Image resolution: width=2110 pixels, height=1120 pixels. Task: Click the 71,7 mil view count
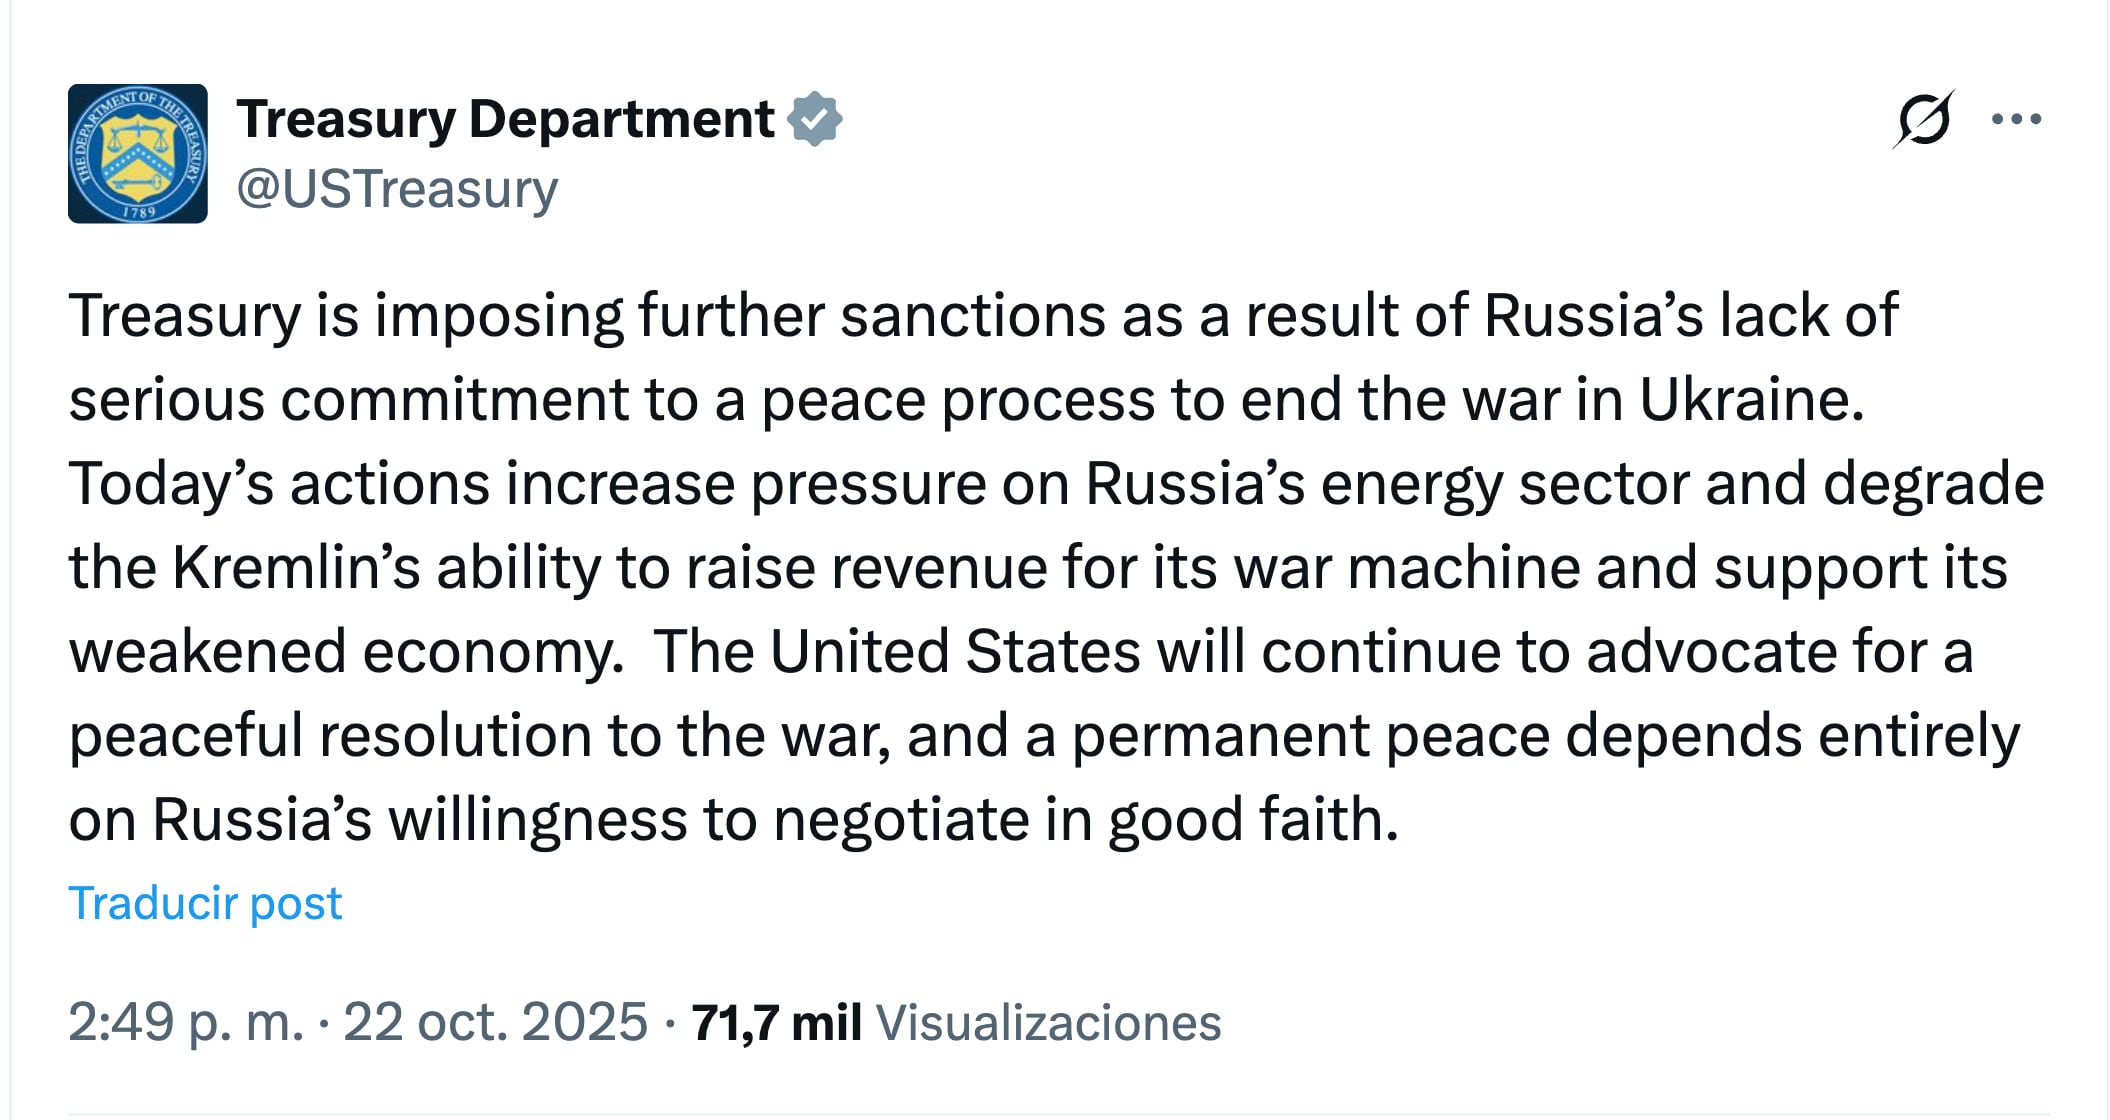(x=776, y=1022)
